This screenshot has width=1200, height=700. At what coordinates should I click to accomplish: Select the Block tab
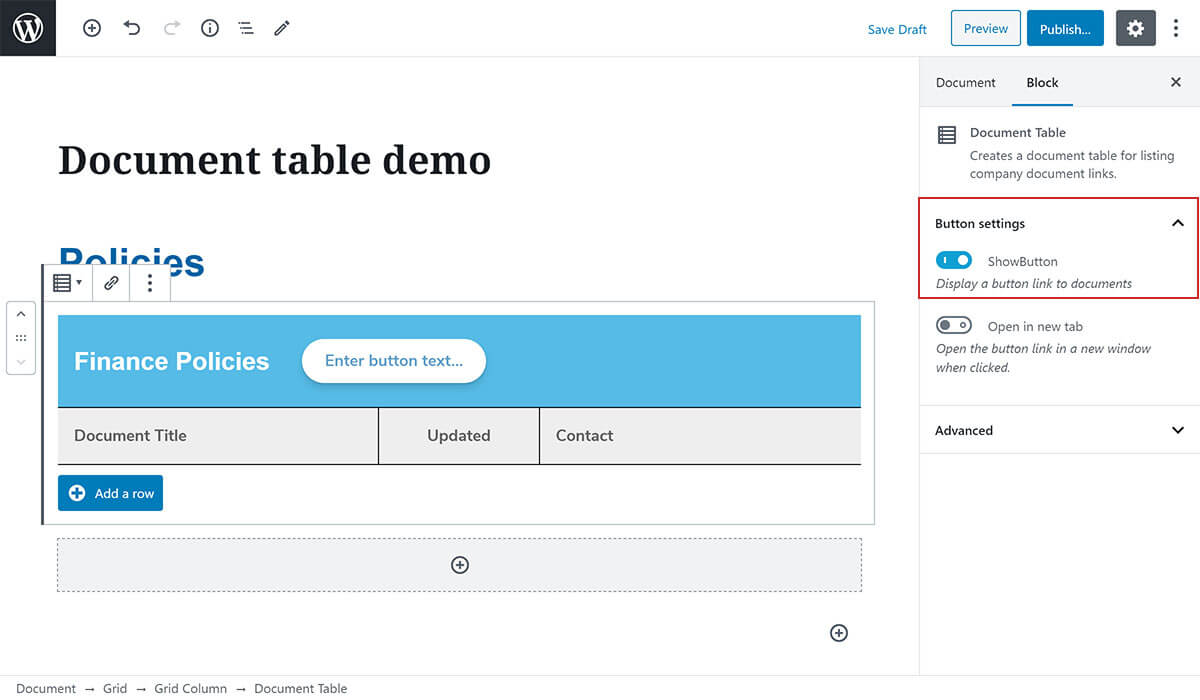point(1042,83)
